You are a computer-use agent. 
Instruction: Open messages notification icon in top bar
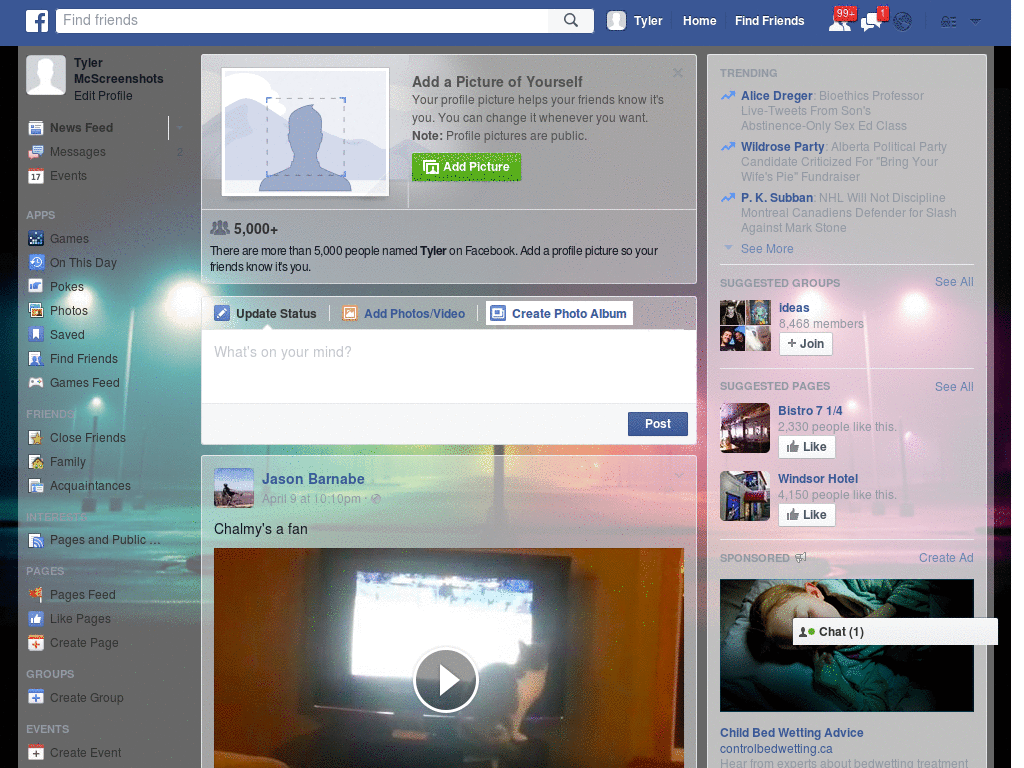click(872, 22)
